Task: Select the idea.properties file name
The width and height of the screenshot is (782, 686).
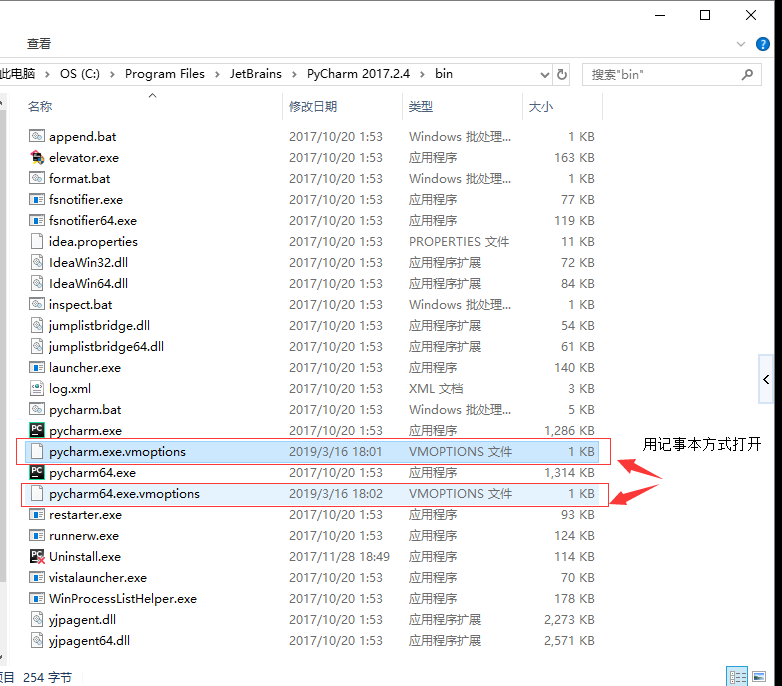Action: [93, 242]
